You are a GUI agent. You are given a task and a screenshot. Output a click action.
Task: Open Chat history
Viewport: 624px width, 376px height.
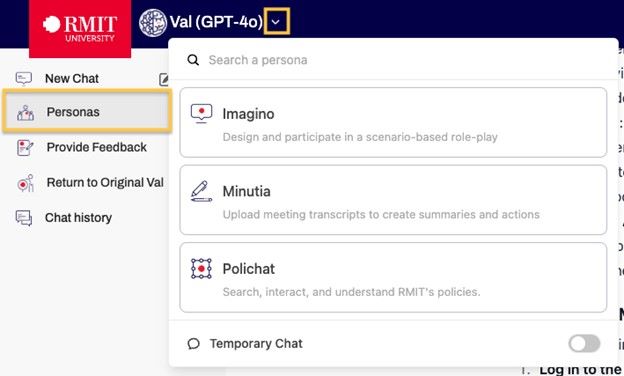tap(78, 218)
